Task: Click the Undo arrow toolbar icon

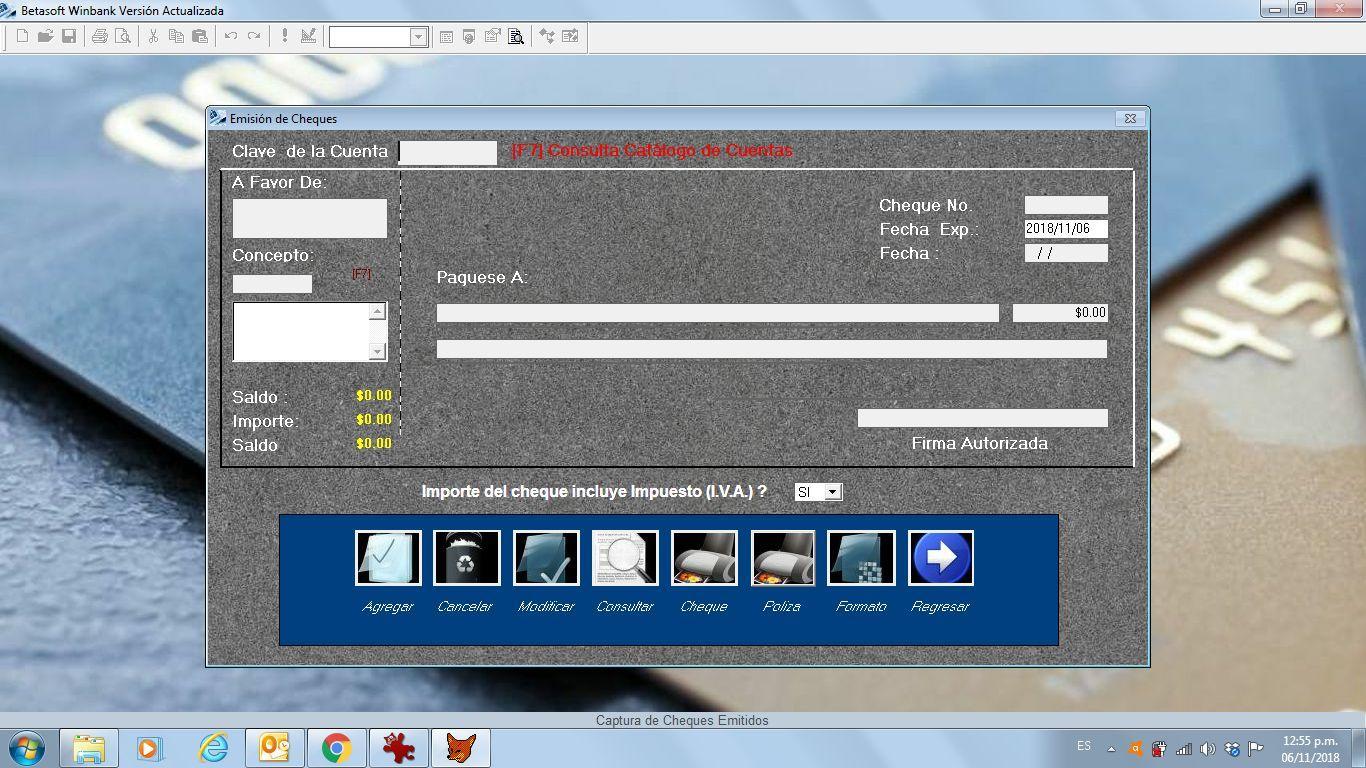Action: tap(230, 36)
